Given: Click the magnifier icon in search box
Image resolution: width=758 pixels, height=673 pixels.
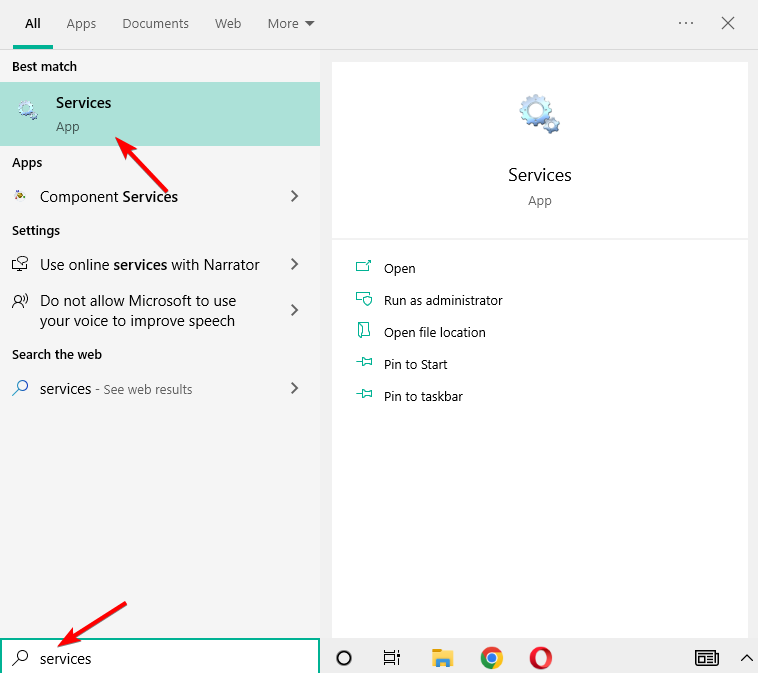Looking at the screenshot, I should tap(20, 658).
